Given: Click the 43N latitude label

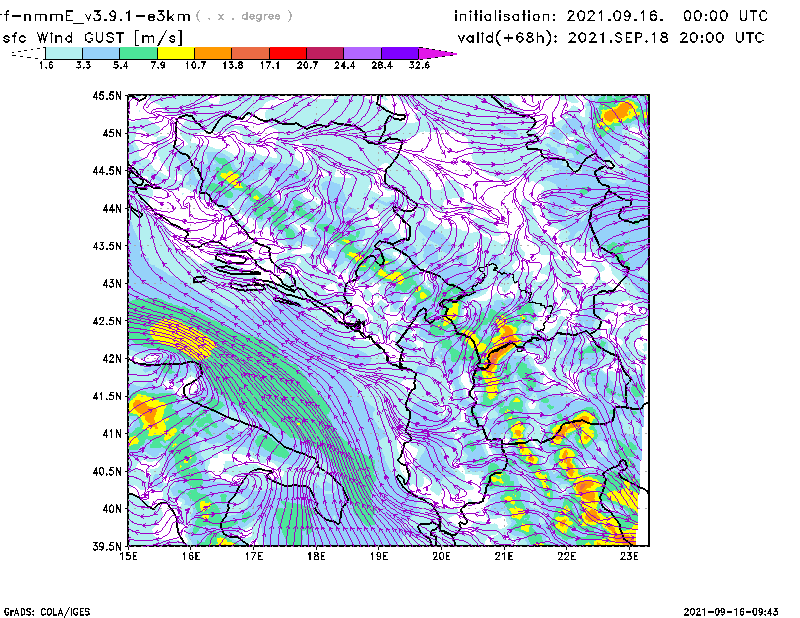Looking at the screenshot, I should pyautogui.click(x=112, y=283).
